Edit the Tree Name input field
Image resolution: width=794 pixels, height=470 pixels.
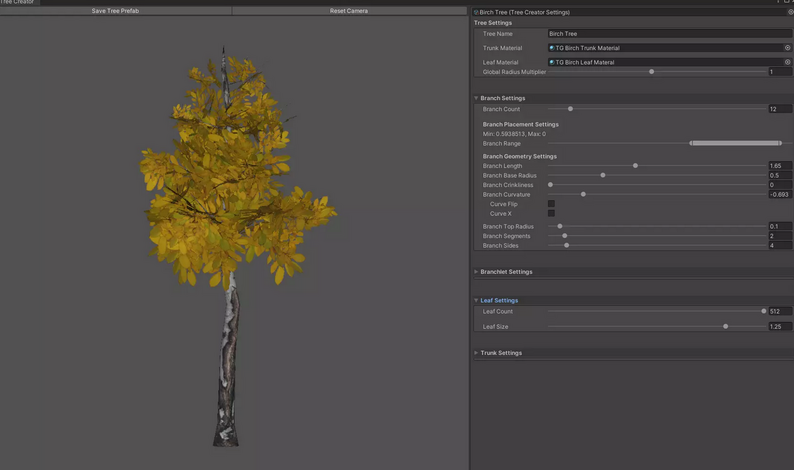669,33
